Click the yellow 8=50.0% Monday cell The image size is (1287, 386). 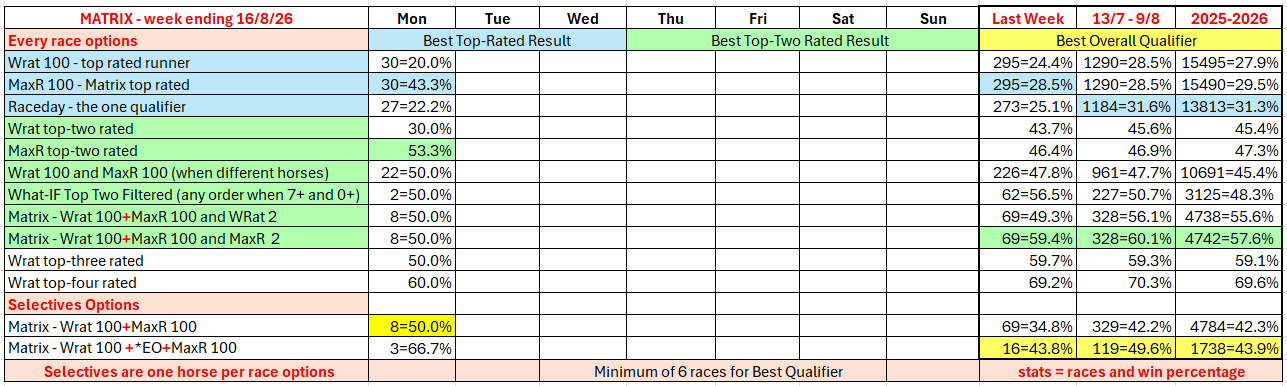point(411,326)
